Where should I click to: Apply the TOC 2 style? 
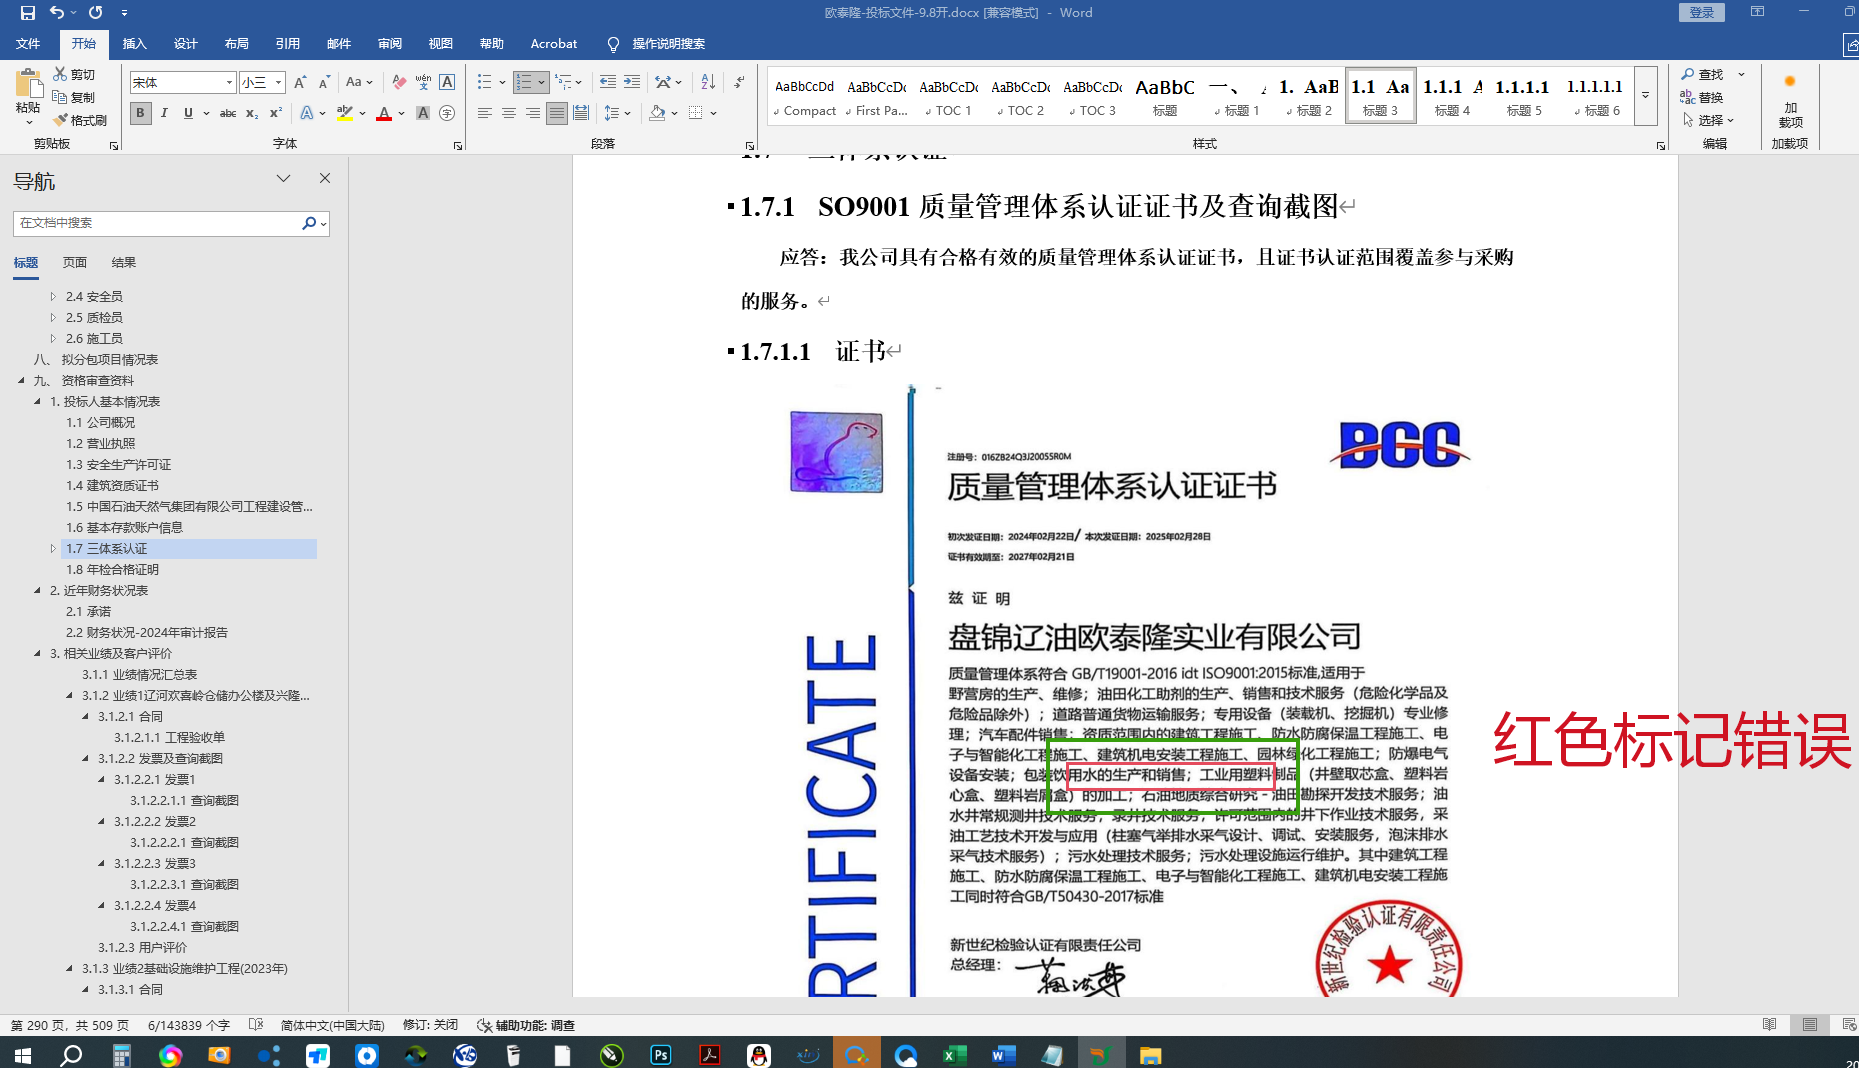tap(1021, 96)
